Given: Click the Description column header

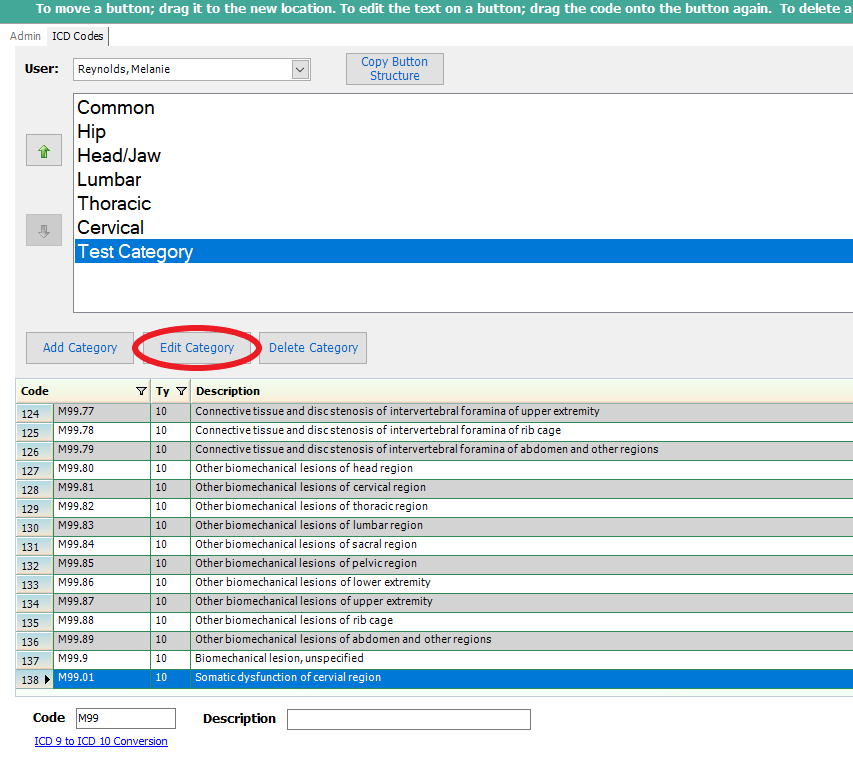Looking at the screenshot, I should pyautogui.click(x=228, y=391).
